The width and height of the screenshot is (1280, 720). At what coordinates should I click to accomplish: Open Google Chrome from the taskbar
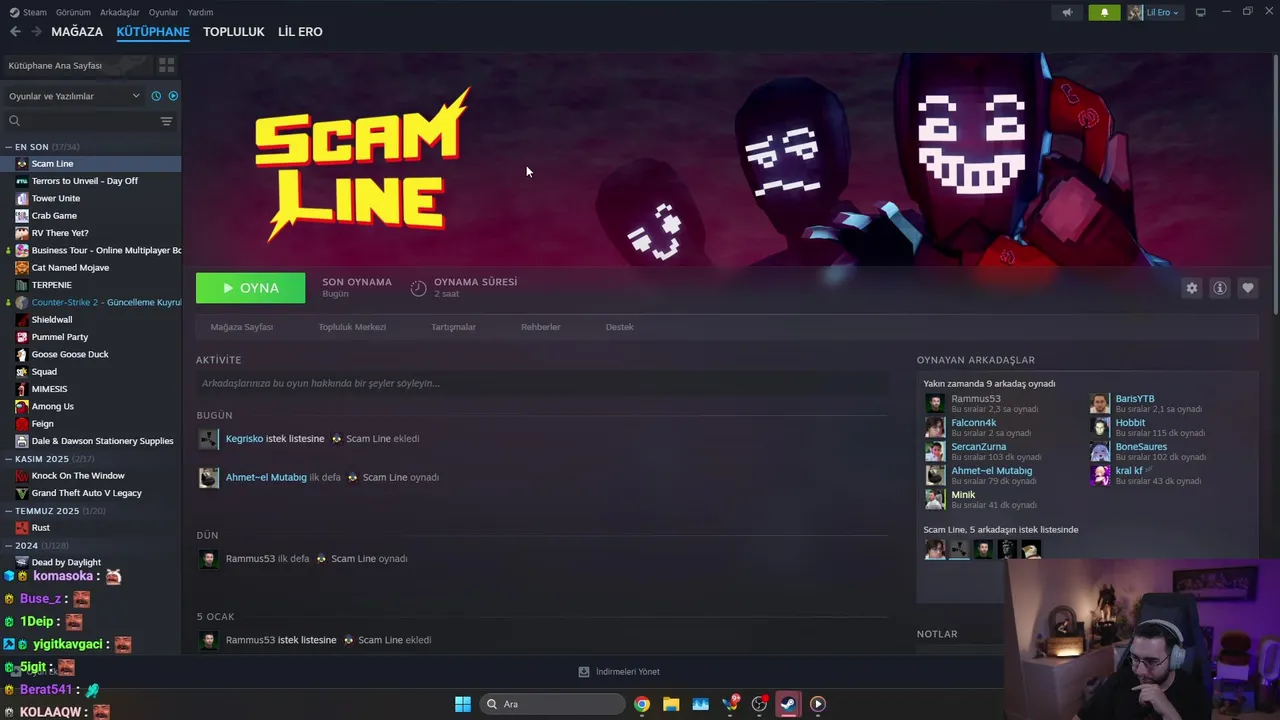click(x=642, y=704)
